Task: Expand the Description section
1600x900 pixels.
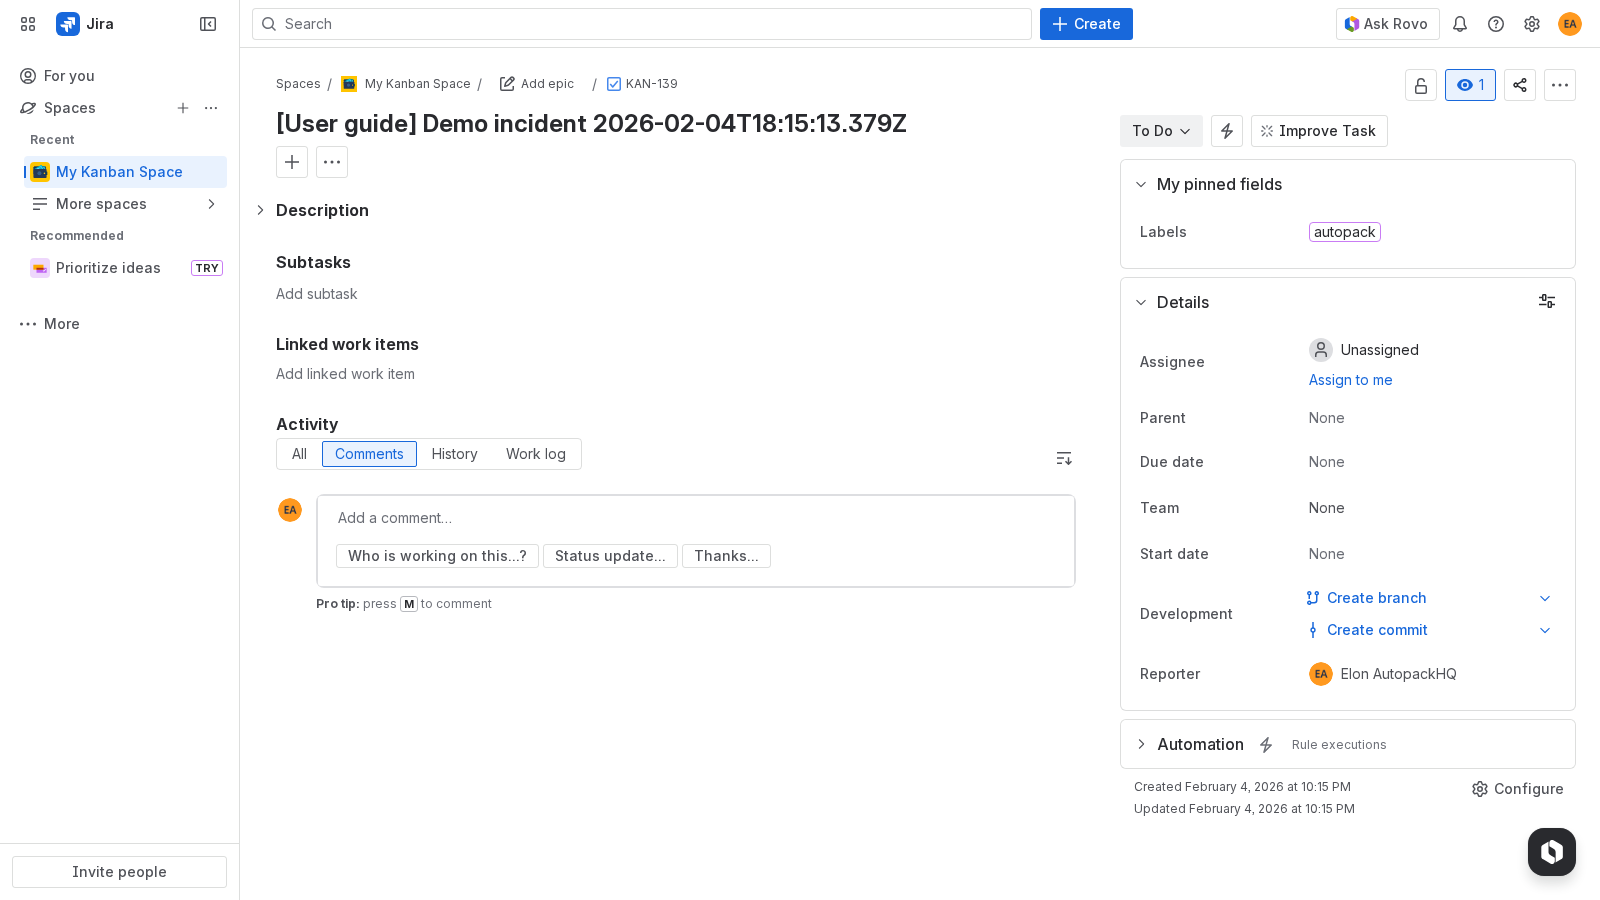Action: tap(261, 210)
